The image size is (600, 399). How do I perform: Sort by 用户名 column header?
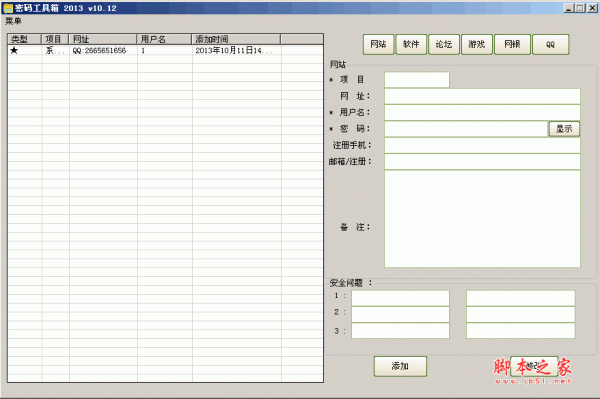164,39
